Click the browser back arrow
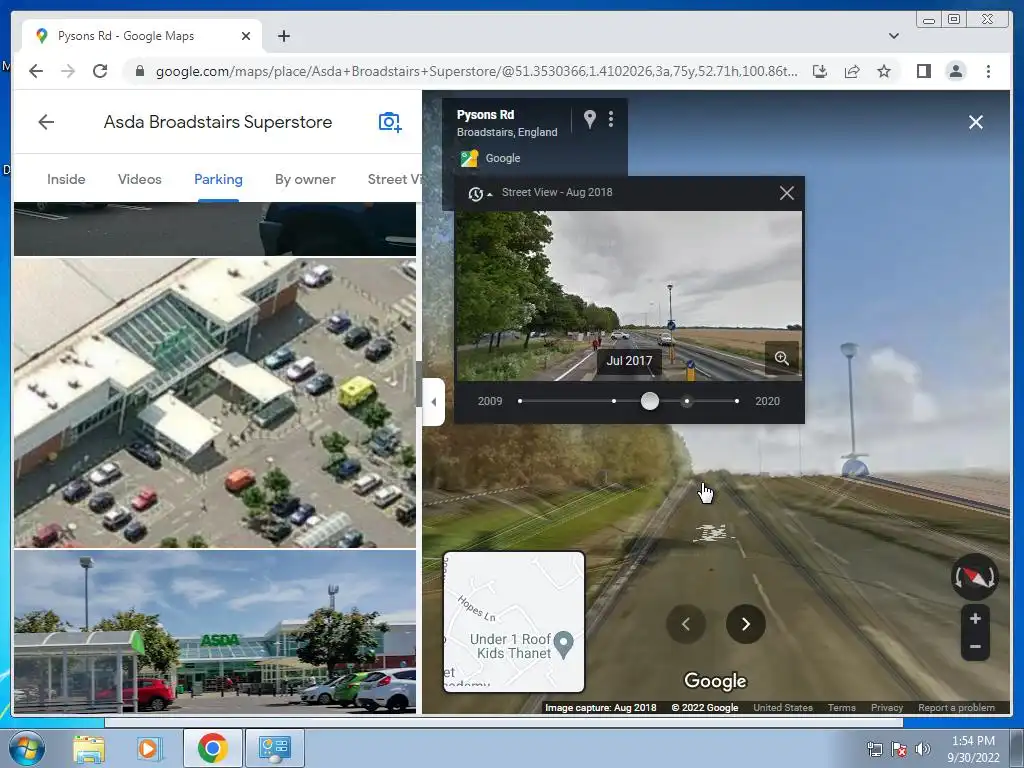1024x768 pixels. [x=36, y=71]
